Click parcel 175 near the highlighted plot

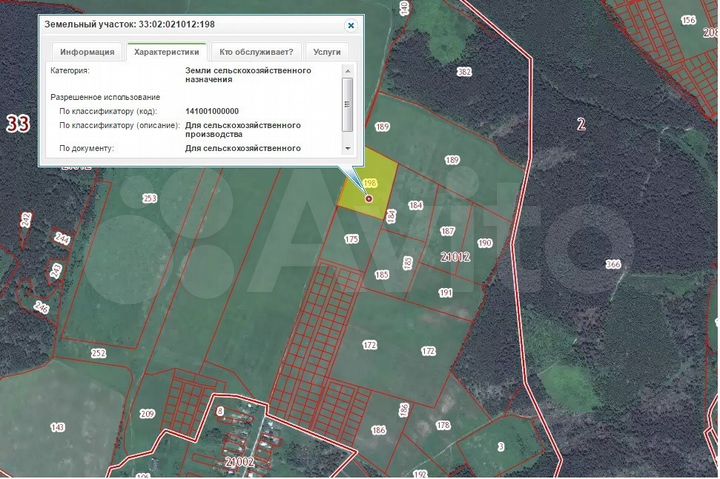[351, 239]
